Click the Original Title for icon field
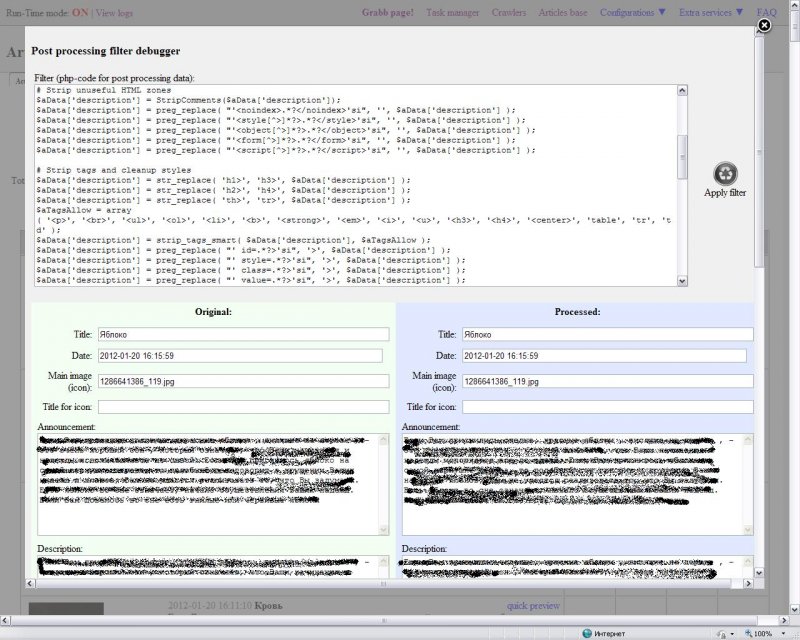Image resolution: width=800 pixels, height=640 pixels. pyautogui.click(x=243, y=407)
